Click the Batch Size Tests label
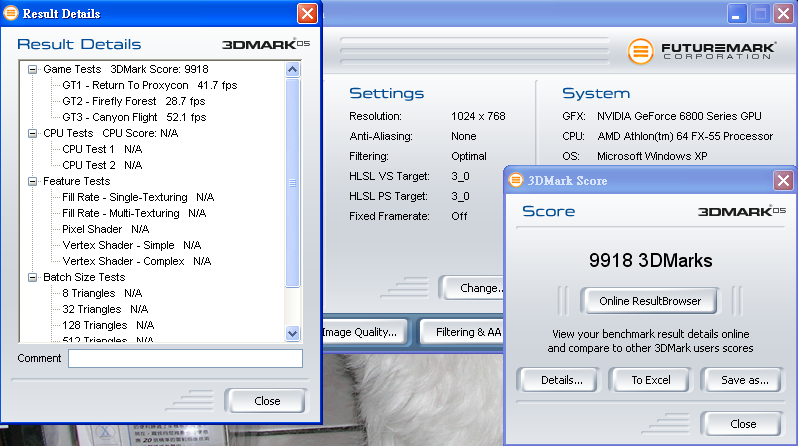 [84, 277]
